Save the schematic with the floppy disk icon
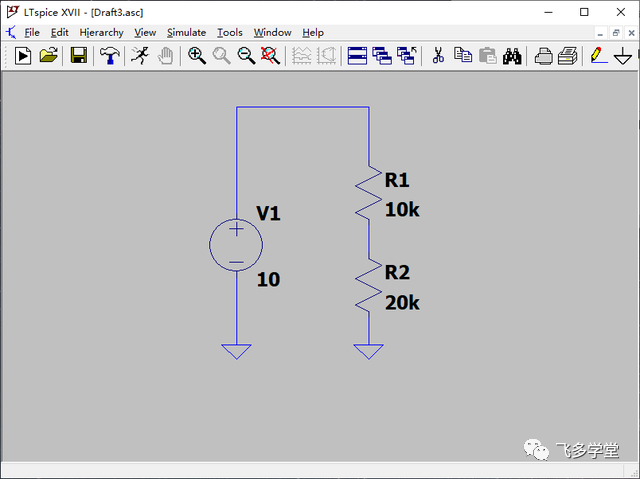 [x=79, y=55]
